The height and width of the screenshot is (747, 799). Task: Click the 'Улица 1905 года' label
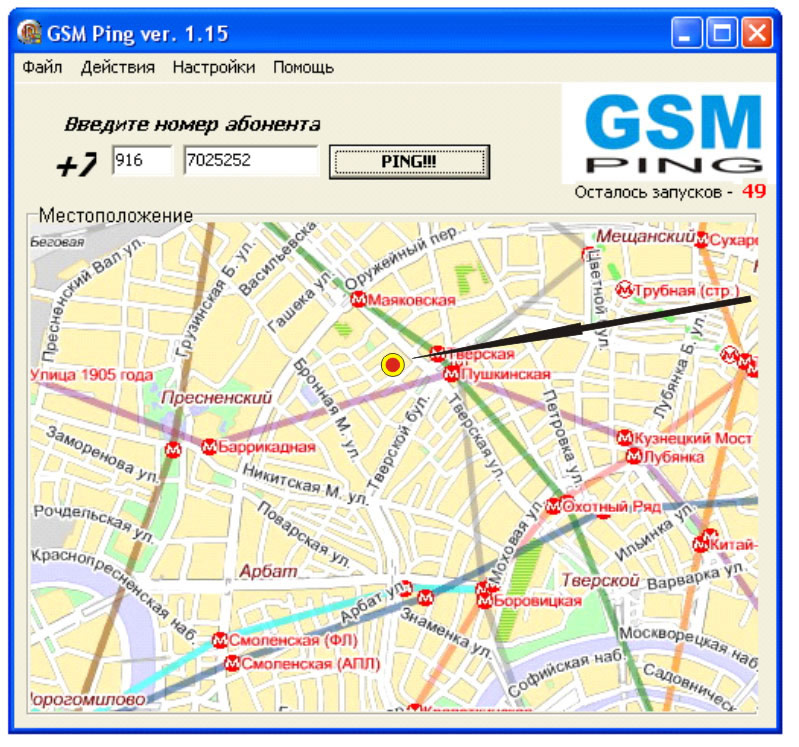click(x=91, y=375)
